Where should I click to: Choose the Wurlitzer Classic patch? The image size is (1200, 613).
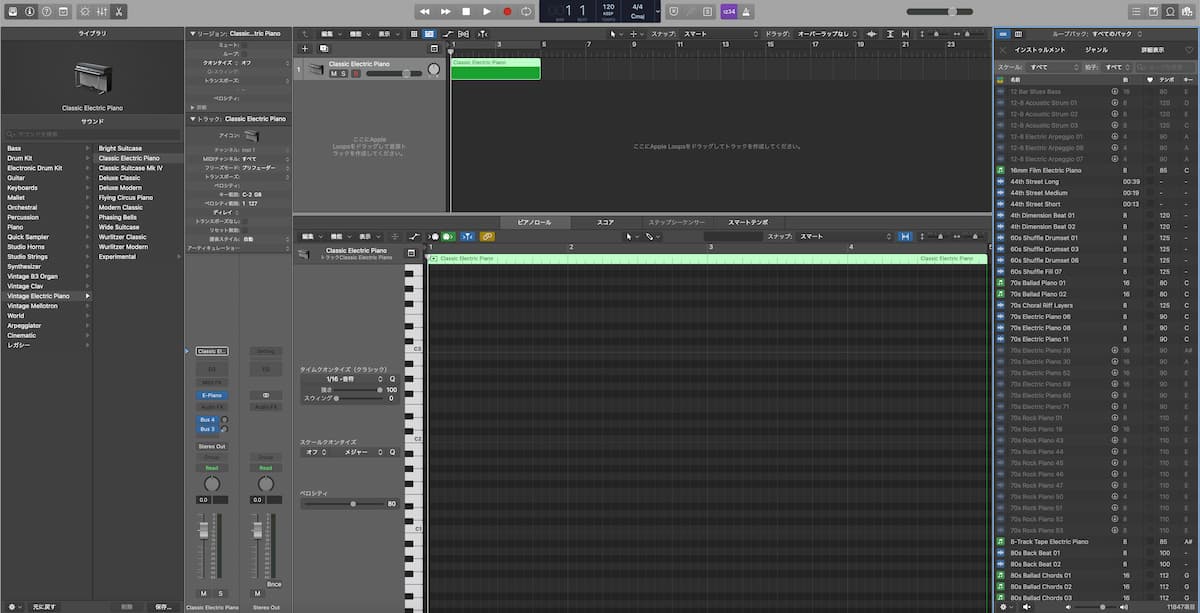coord(123,237)
